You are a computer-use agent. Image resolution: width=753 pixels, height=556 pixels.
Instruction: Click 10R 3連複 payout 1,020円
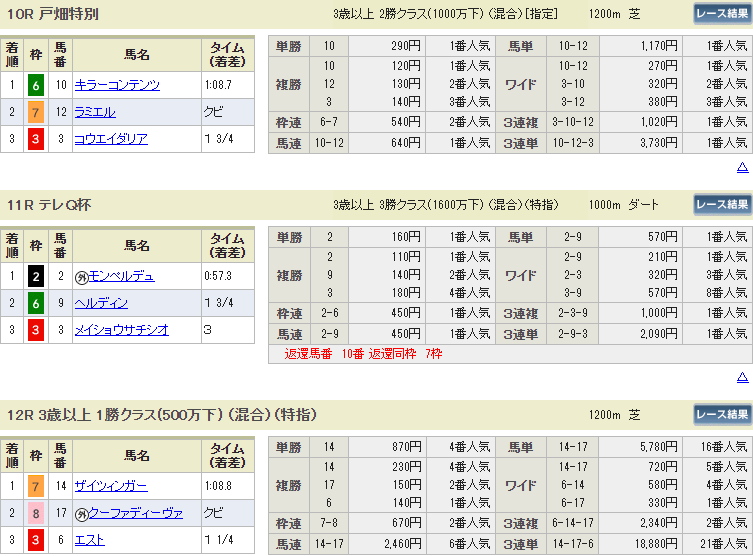pyautogui.click(x=658, y=122)
